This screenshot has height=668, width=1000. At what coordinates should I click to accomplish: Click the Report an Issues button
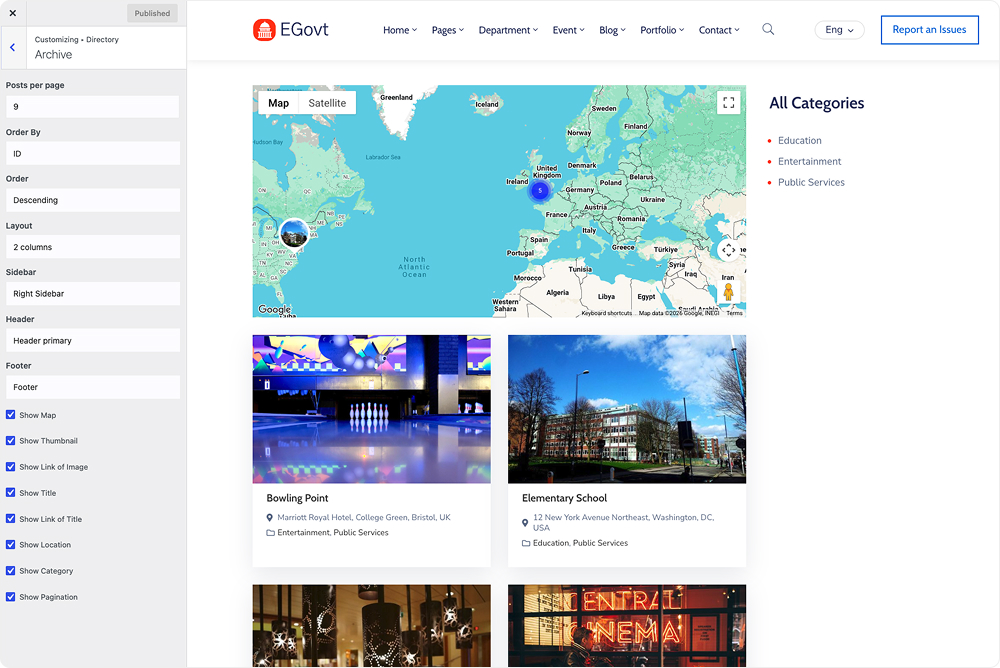pyautogui.click(x=929, y=30)
